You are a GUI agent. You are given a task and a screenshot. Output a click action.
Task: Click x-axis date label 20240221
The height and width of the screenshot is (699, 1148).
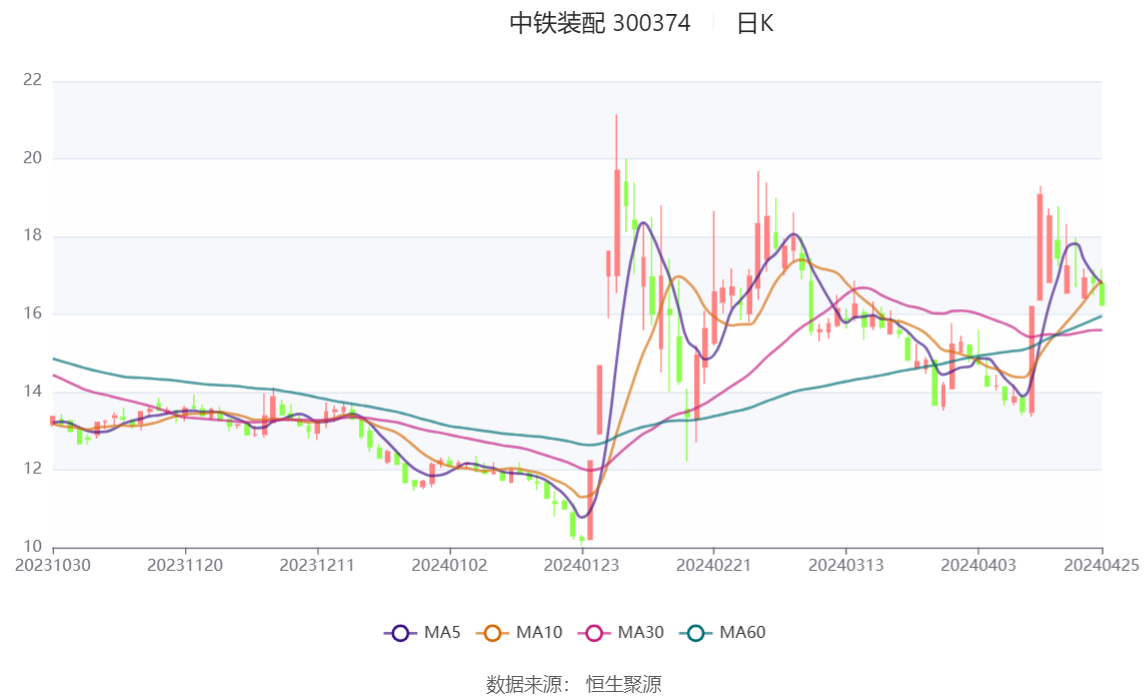click(x=714, y=565)
